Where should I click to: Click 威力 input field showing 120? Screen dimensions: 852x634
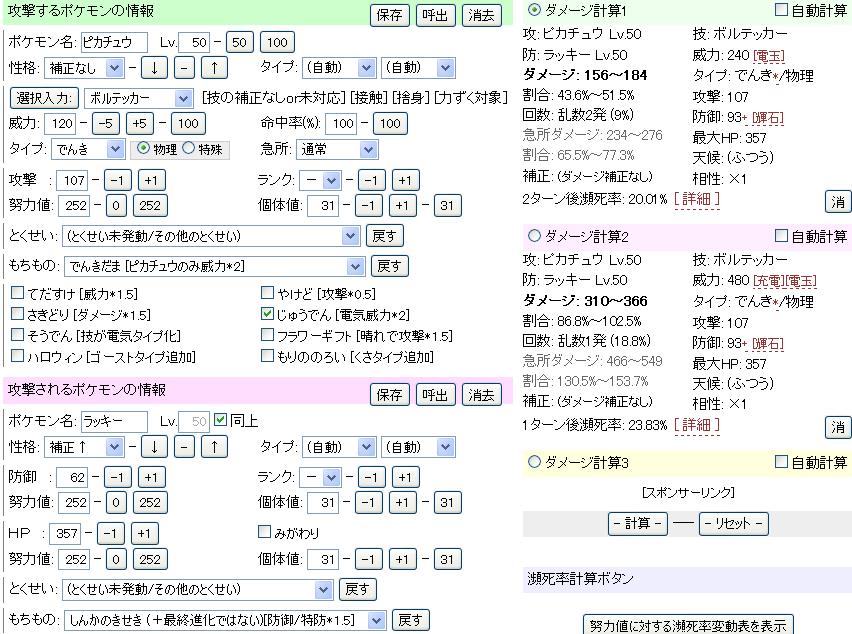pyautogui.click(x=61, y=124)
